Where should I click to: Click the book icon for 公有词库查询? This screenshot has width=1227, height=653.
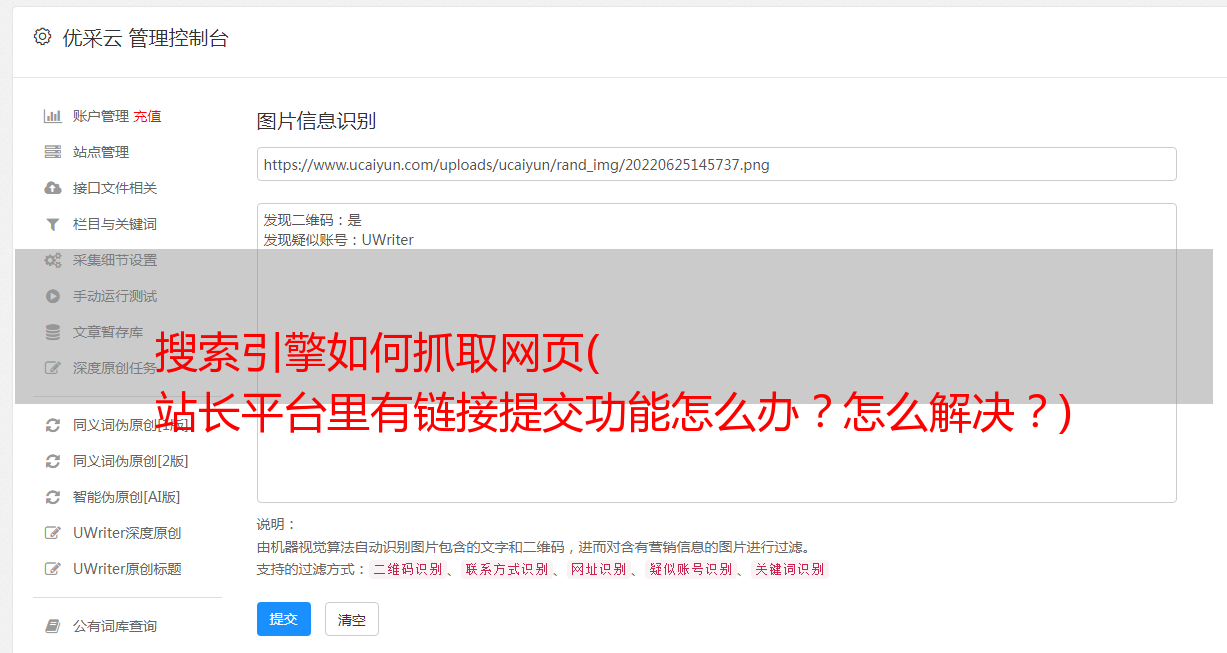pyautogui.click(x=53, y=626)
